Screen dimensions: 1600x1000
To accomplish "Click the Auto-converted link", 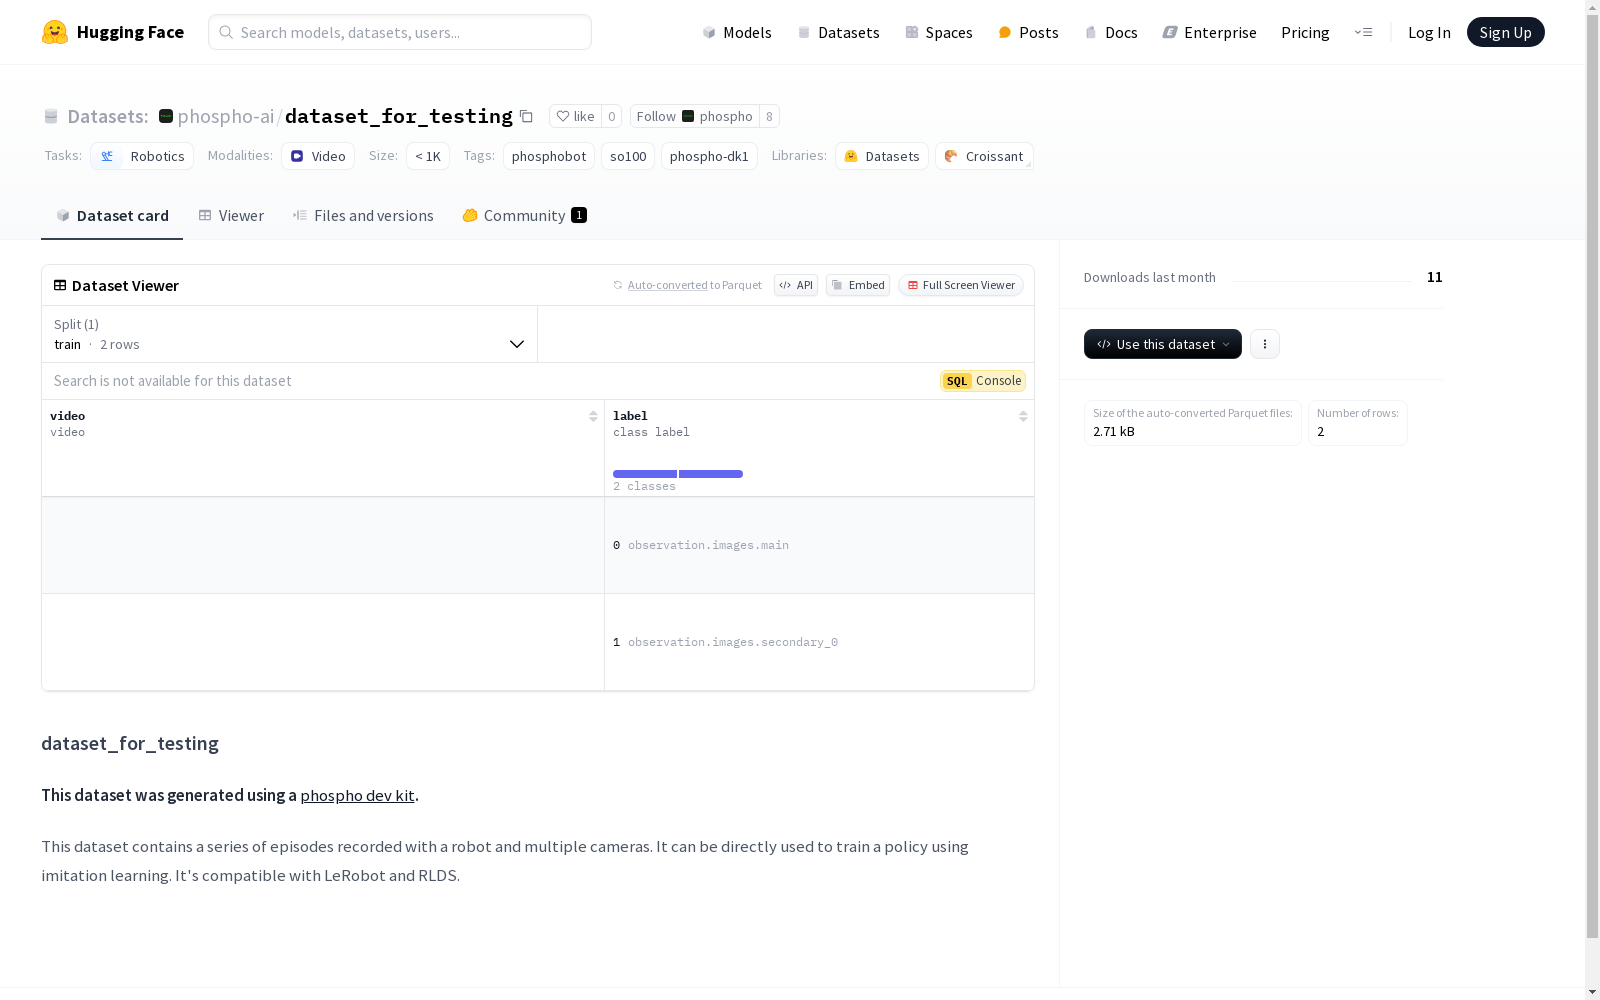I will [x=667, y=285].
